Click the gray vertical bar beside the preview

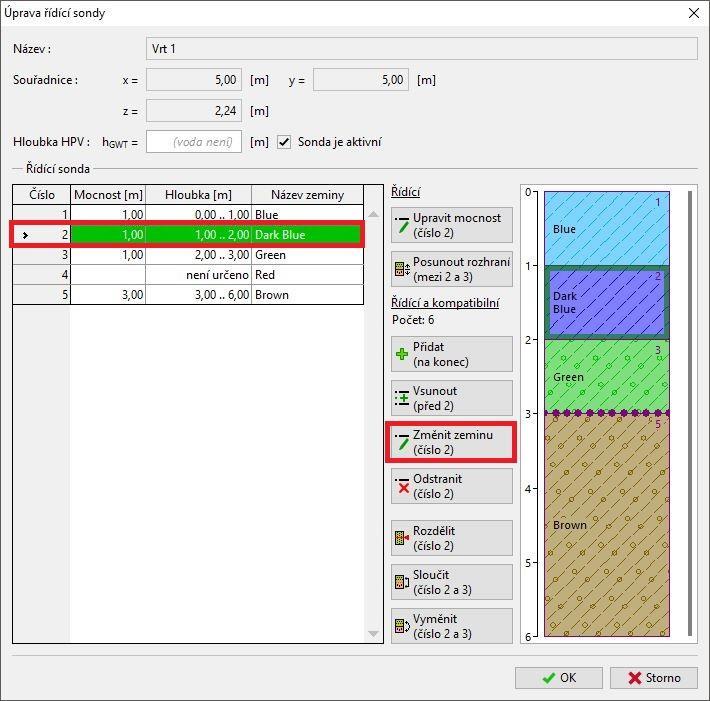(x=690, y=413)
